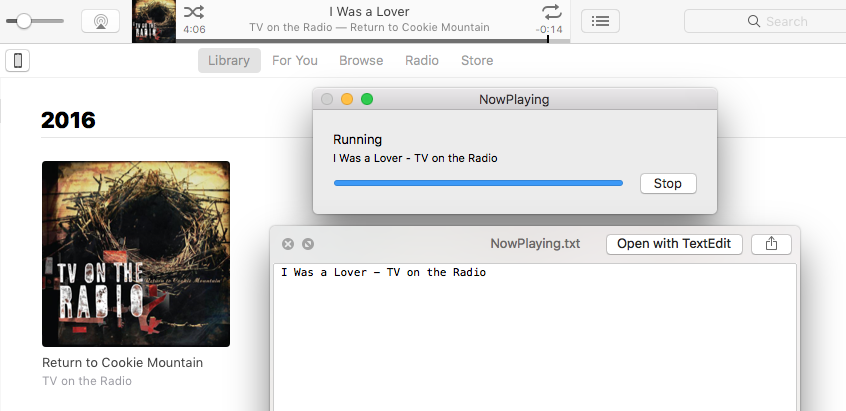Click the NowPlaying.txt title text
846x411 pixels.
click(535, 244)
